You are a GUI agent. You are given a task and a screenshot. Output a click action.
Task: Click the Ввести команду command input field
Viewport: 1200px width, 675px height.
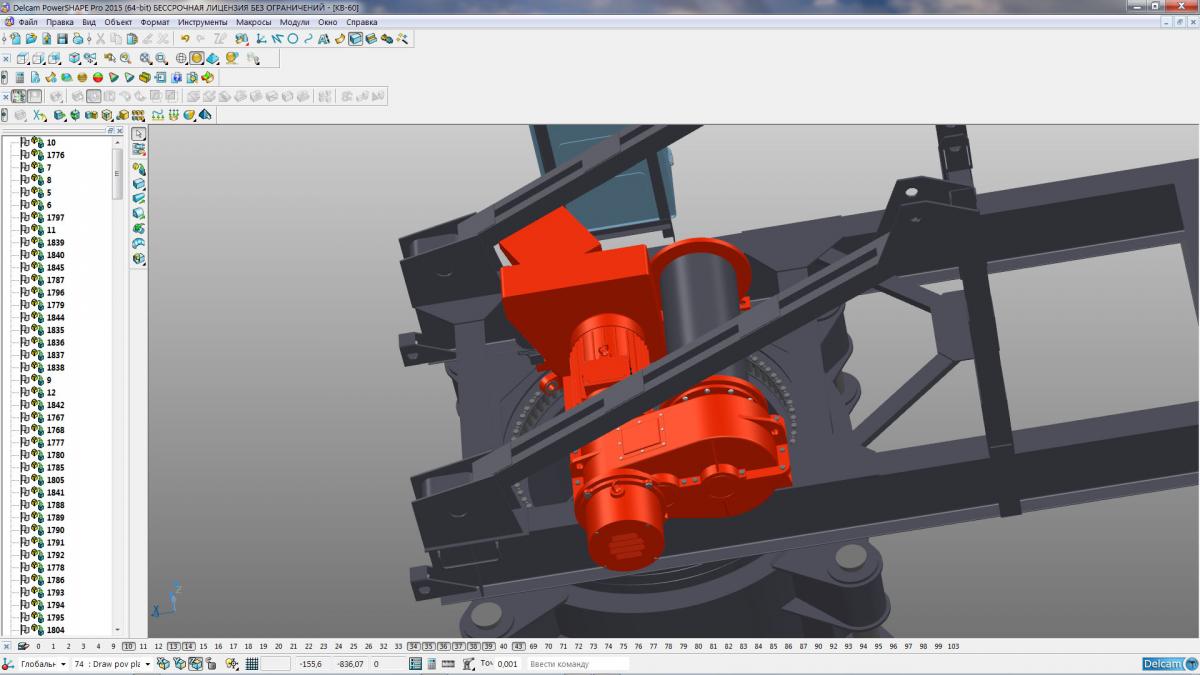pos(579,664)
